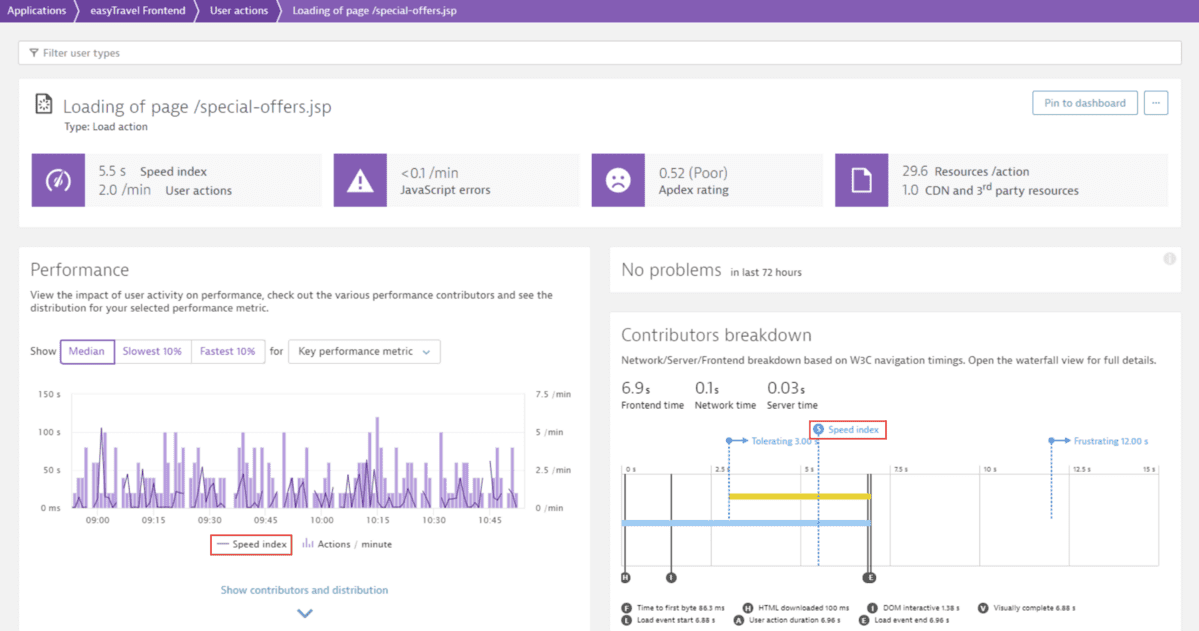Open the Key performance metric dropdown

click(x=364, y=351)
